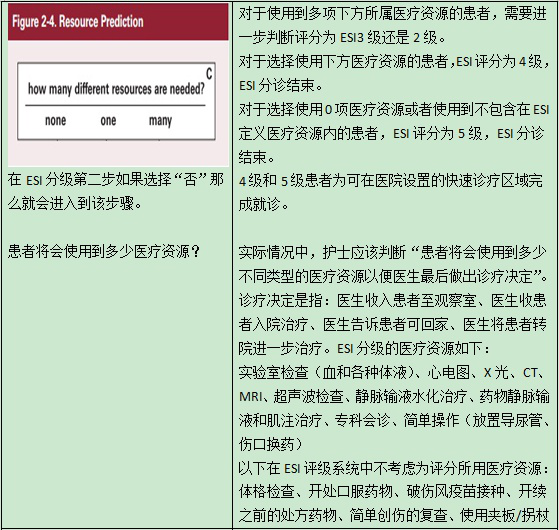This screenshot has width=559, height=530.
Task: Click 'how many different resources are needed?' text
Action: point(116,89)
